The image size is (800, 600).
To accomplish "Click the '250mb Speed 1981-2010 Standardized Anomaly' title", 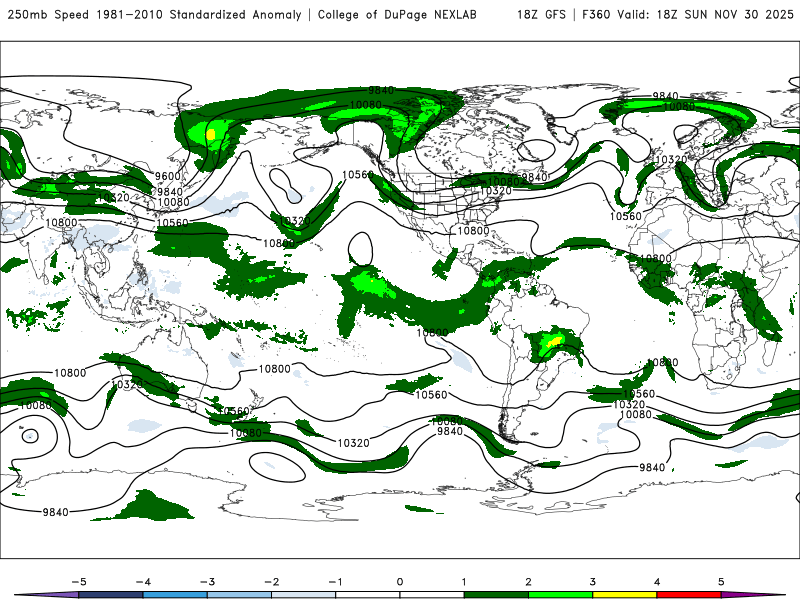I will [154, 15].
